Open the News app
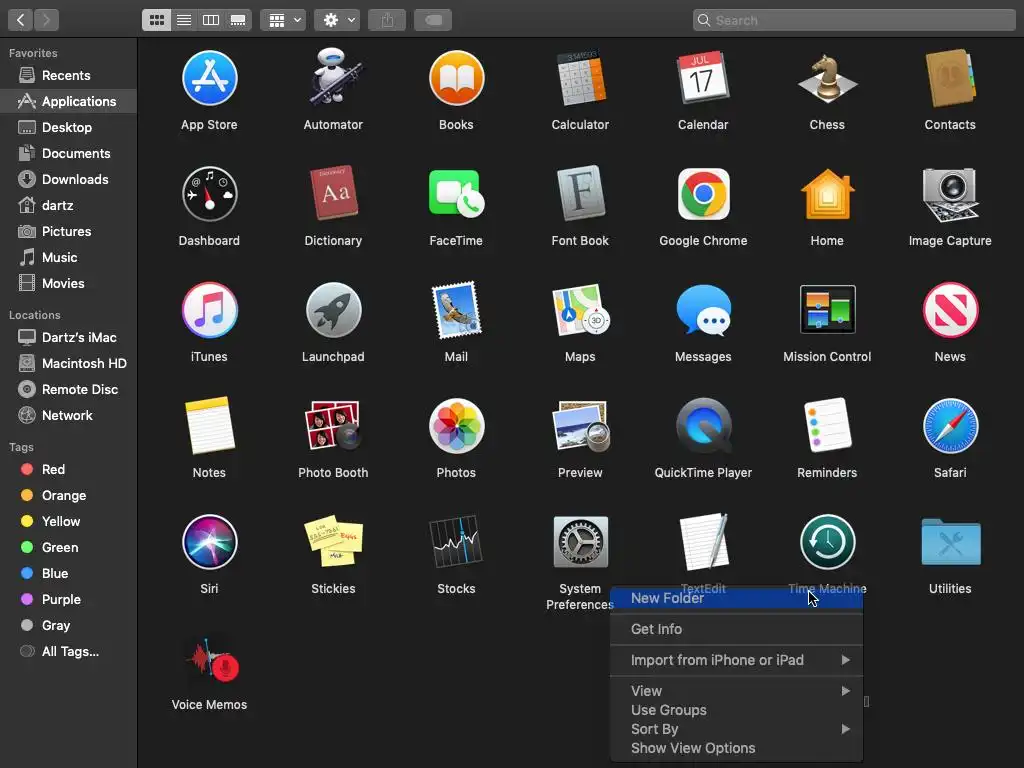The height and width of the screenshot is (768, 1024). tap(950, 310)
